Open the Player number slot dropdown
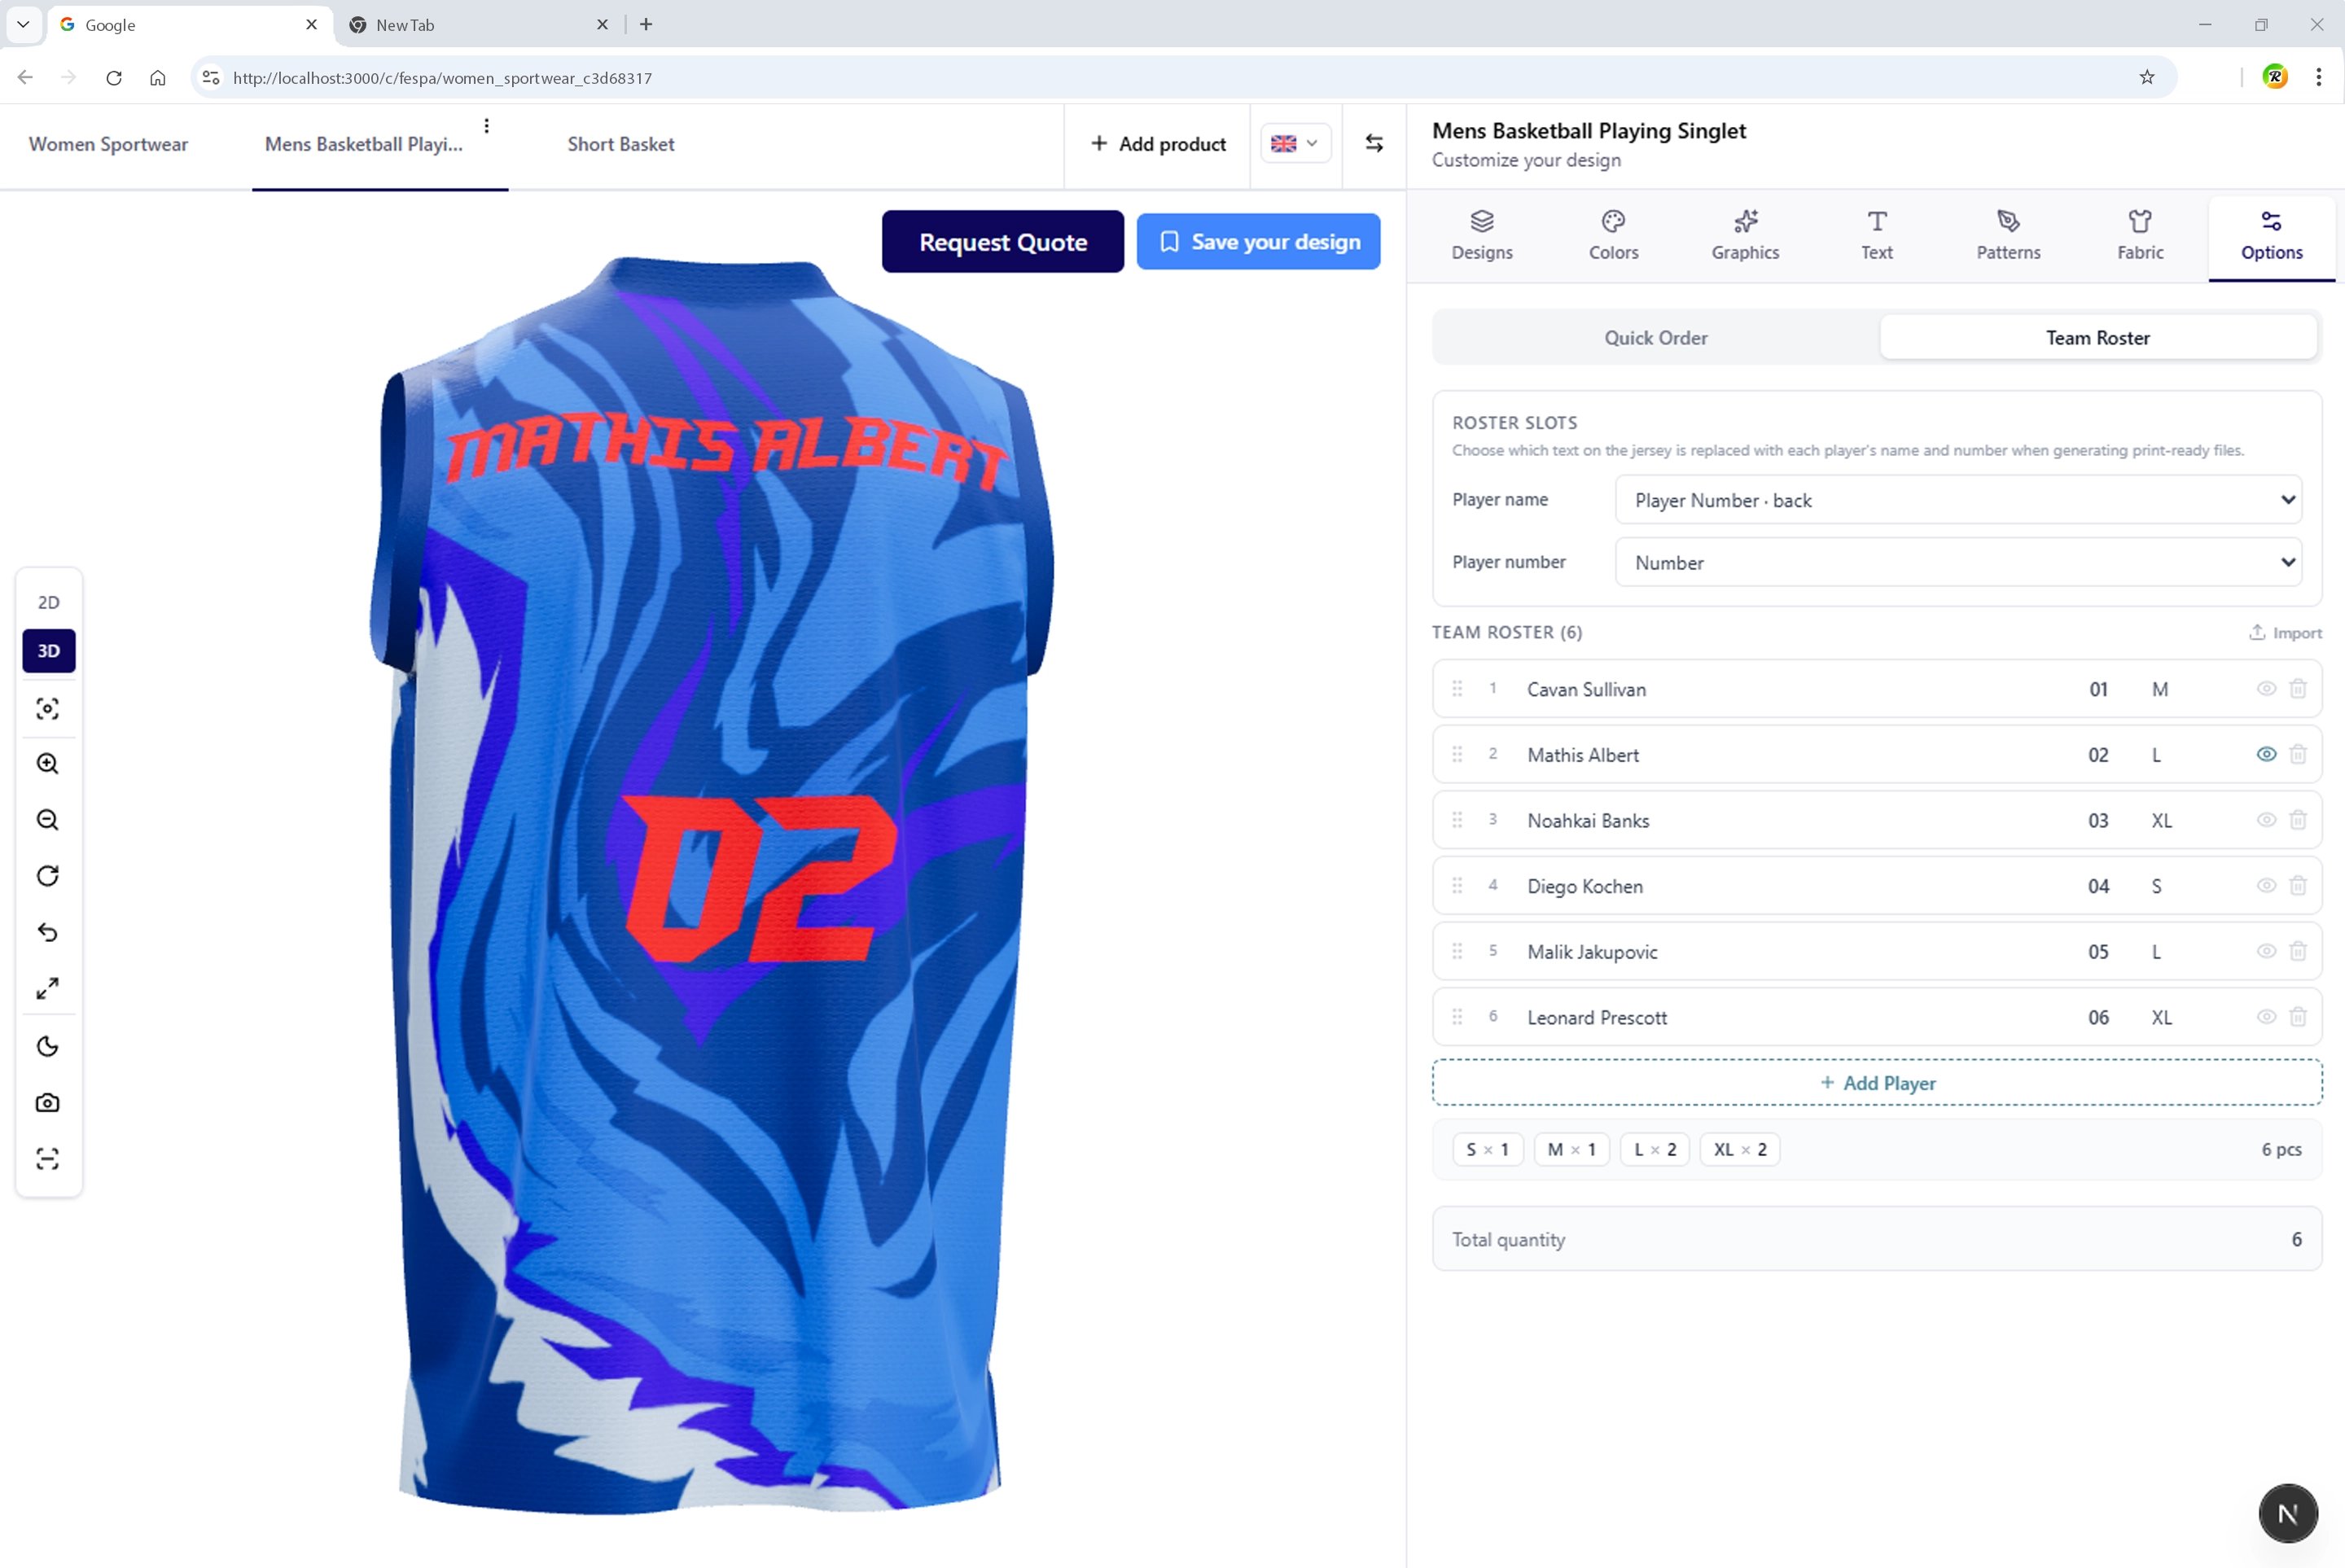The height and width of the screenshot is (1568, 2345). [1958, 562]
